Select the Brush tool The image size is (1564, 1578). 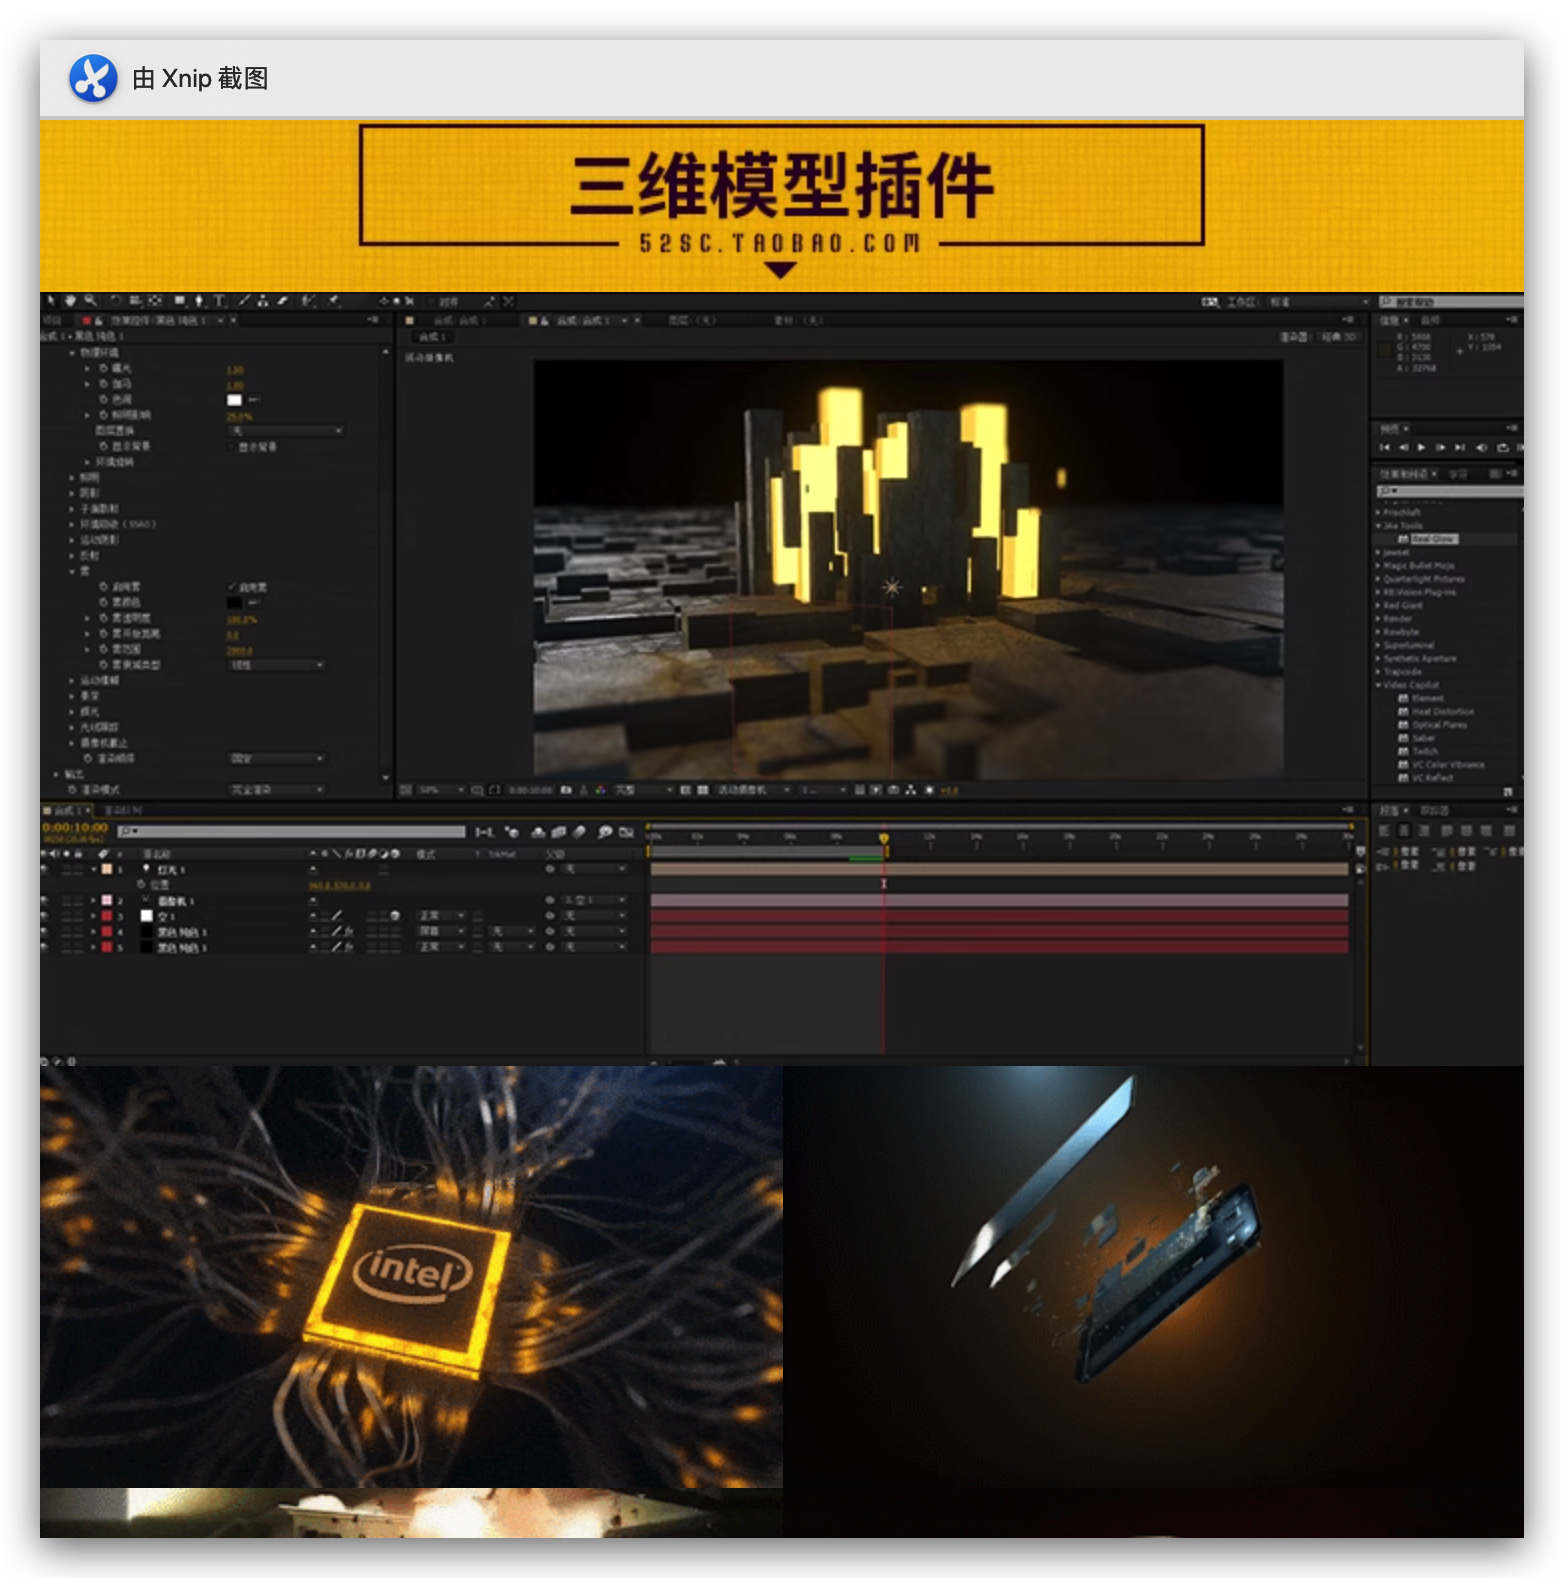pyautogui.click(x=244, y=301)
